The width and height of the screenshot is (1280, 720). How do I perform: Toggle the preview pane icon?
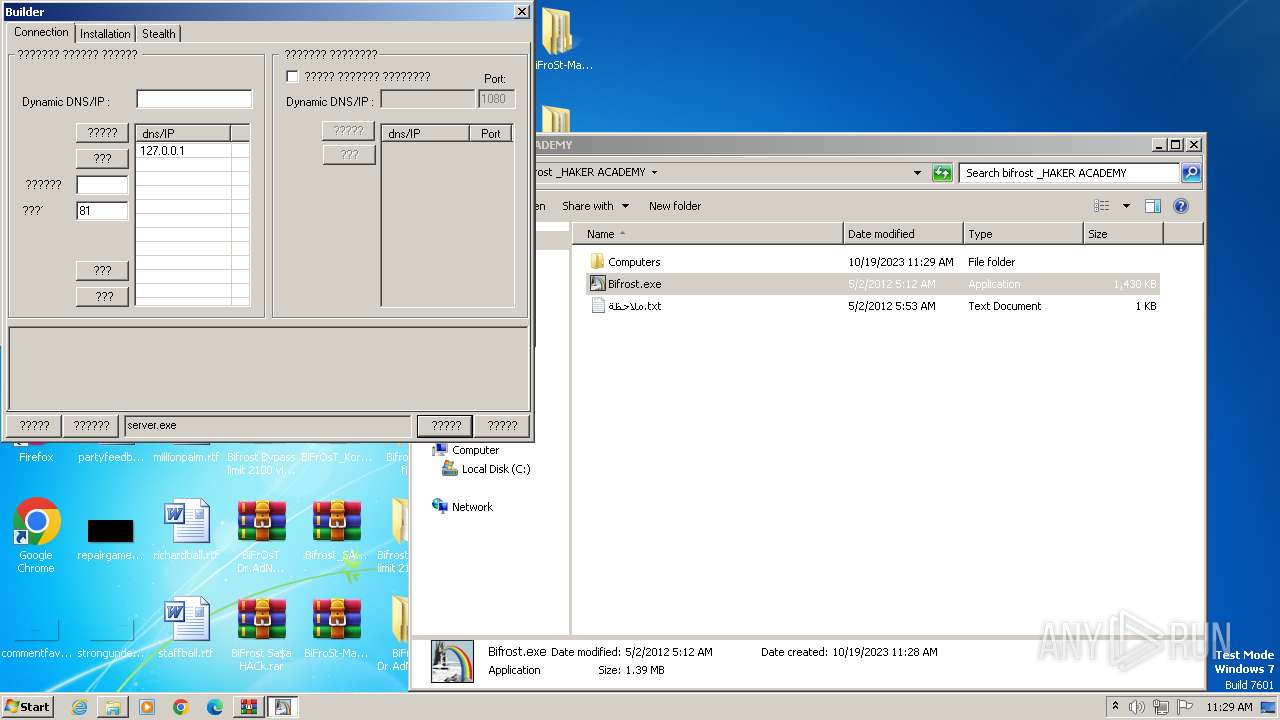(x=1152, y=206)
